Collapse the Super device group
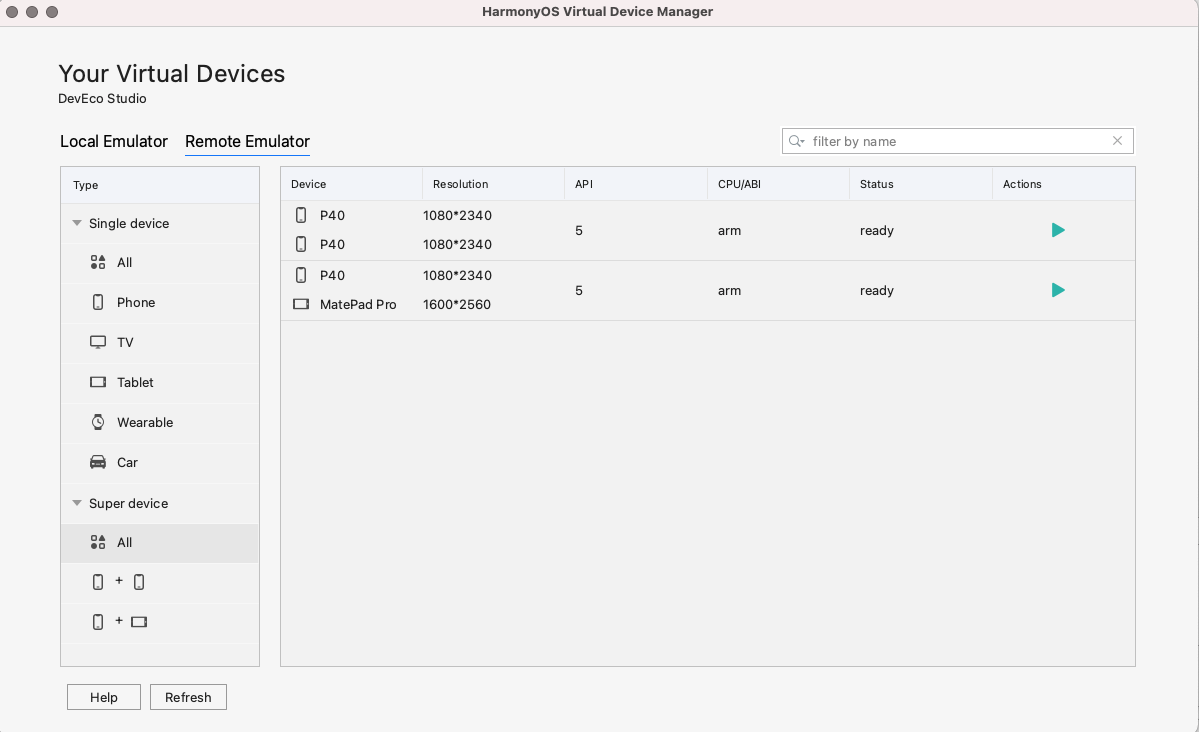This screenshot has height=732, width=1199. [x=77, y=503]
